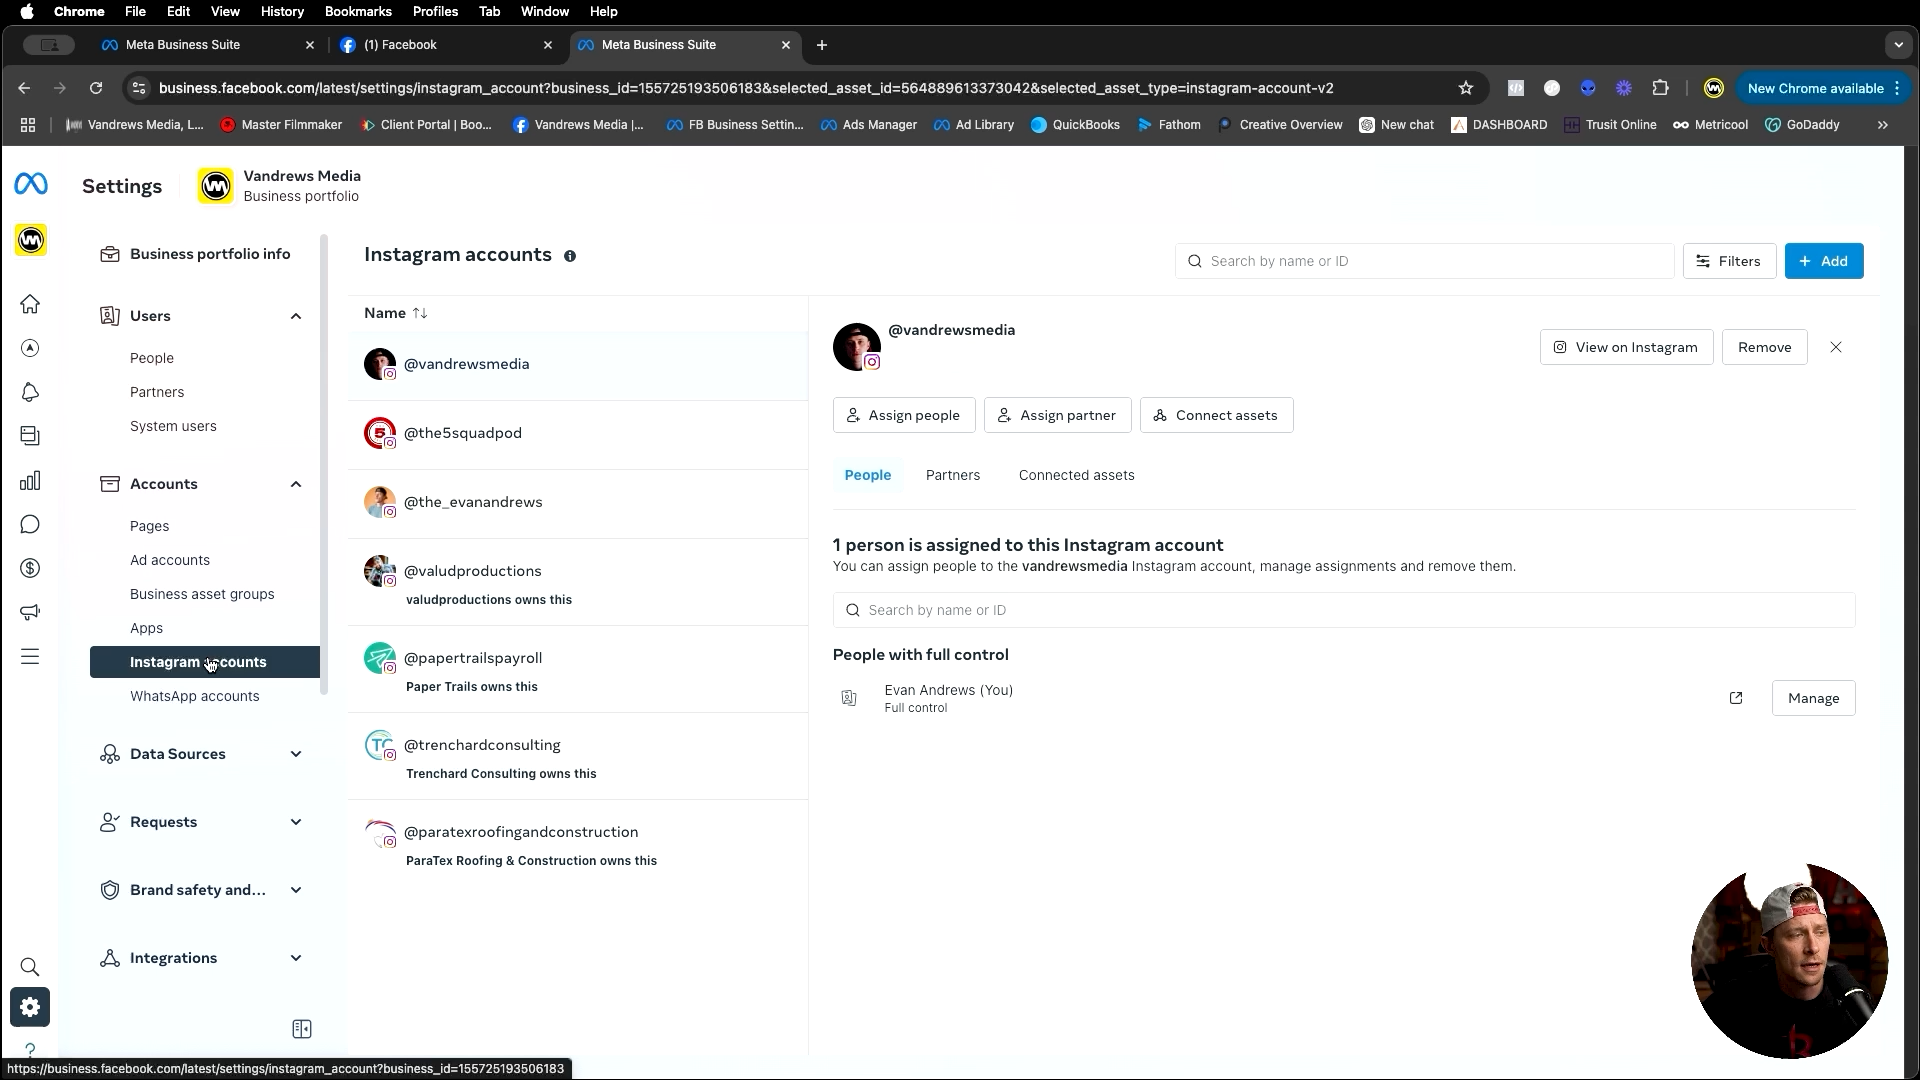
Task: Select the People tab
Action: point(867,475)
